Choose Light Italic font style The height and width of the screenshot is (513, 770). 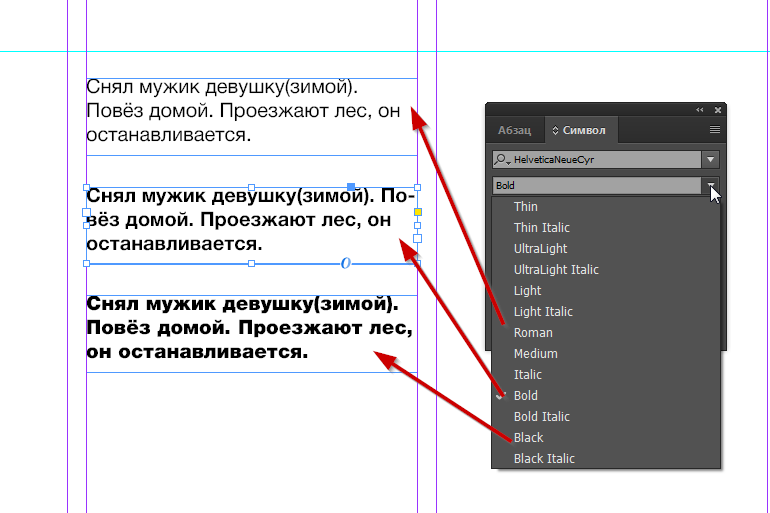pyautogui.click(x=543, y=312)
